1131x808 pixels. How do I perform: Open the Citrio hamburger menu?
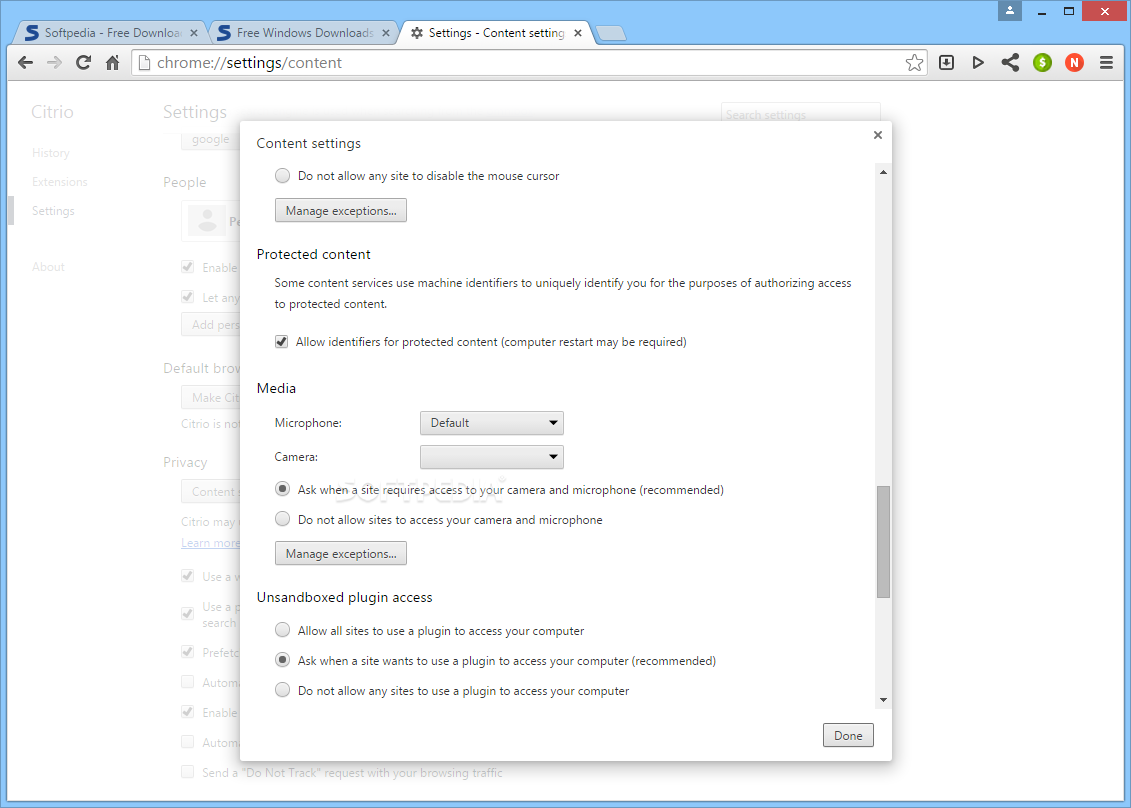(1106, 63)
